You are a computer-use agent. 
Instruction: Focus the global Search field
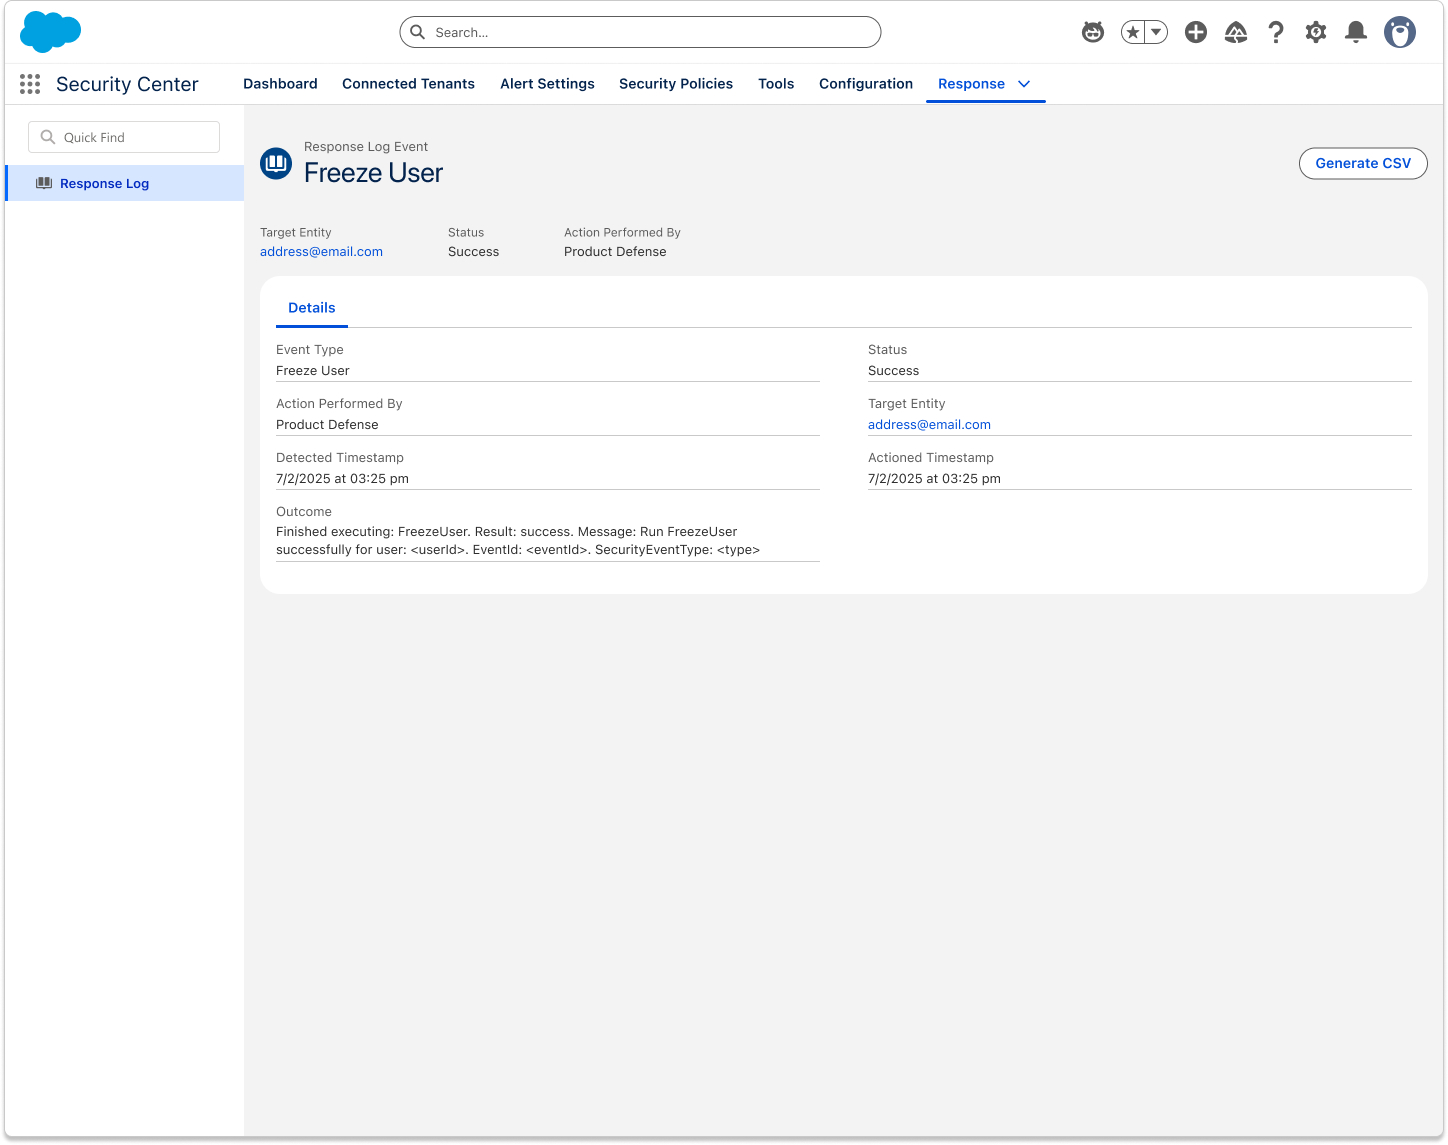640,32
